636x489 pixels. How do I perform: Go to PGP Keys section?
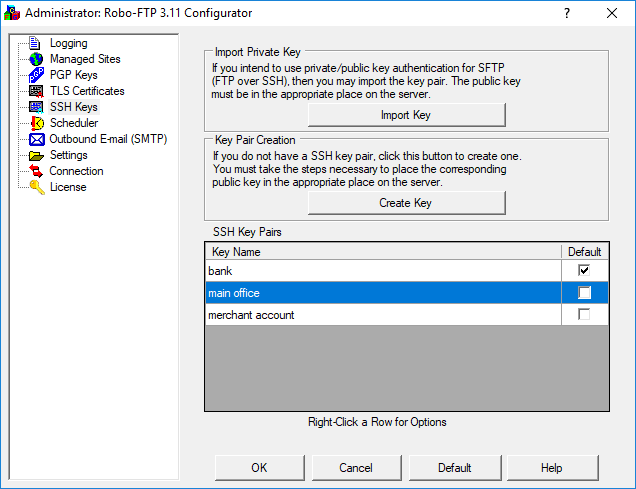[73, 75]
